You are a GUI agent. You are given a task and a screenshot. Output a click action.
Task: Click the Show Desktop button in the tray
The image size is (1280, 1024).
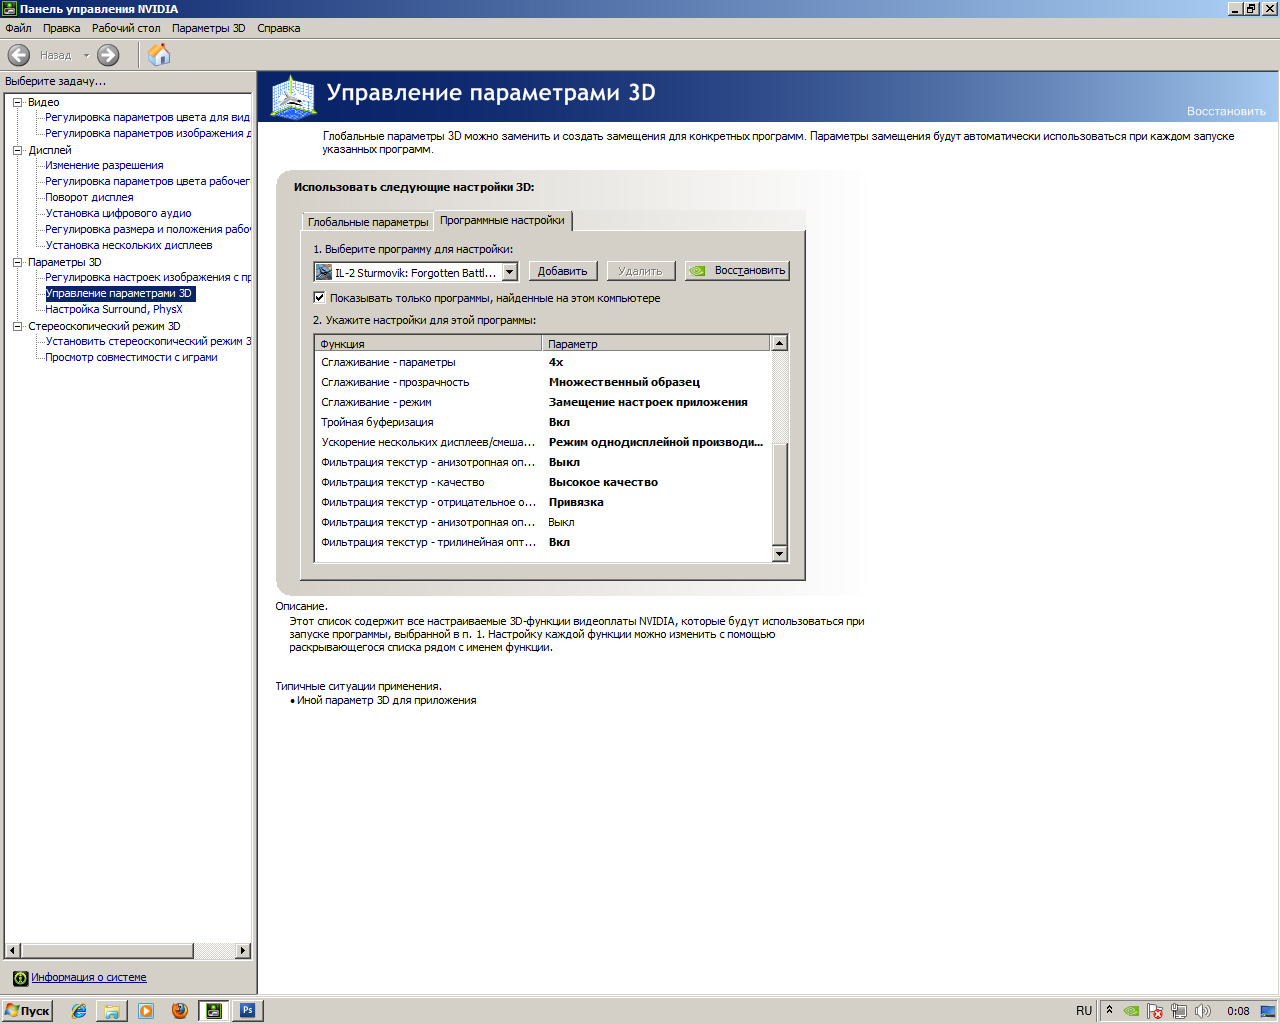pos(1268,1011)
